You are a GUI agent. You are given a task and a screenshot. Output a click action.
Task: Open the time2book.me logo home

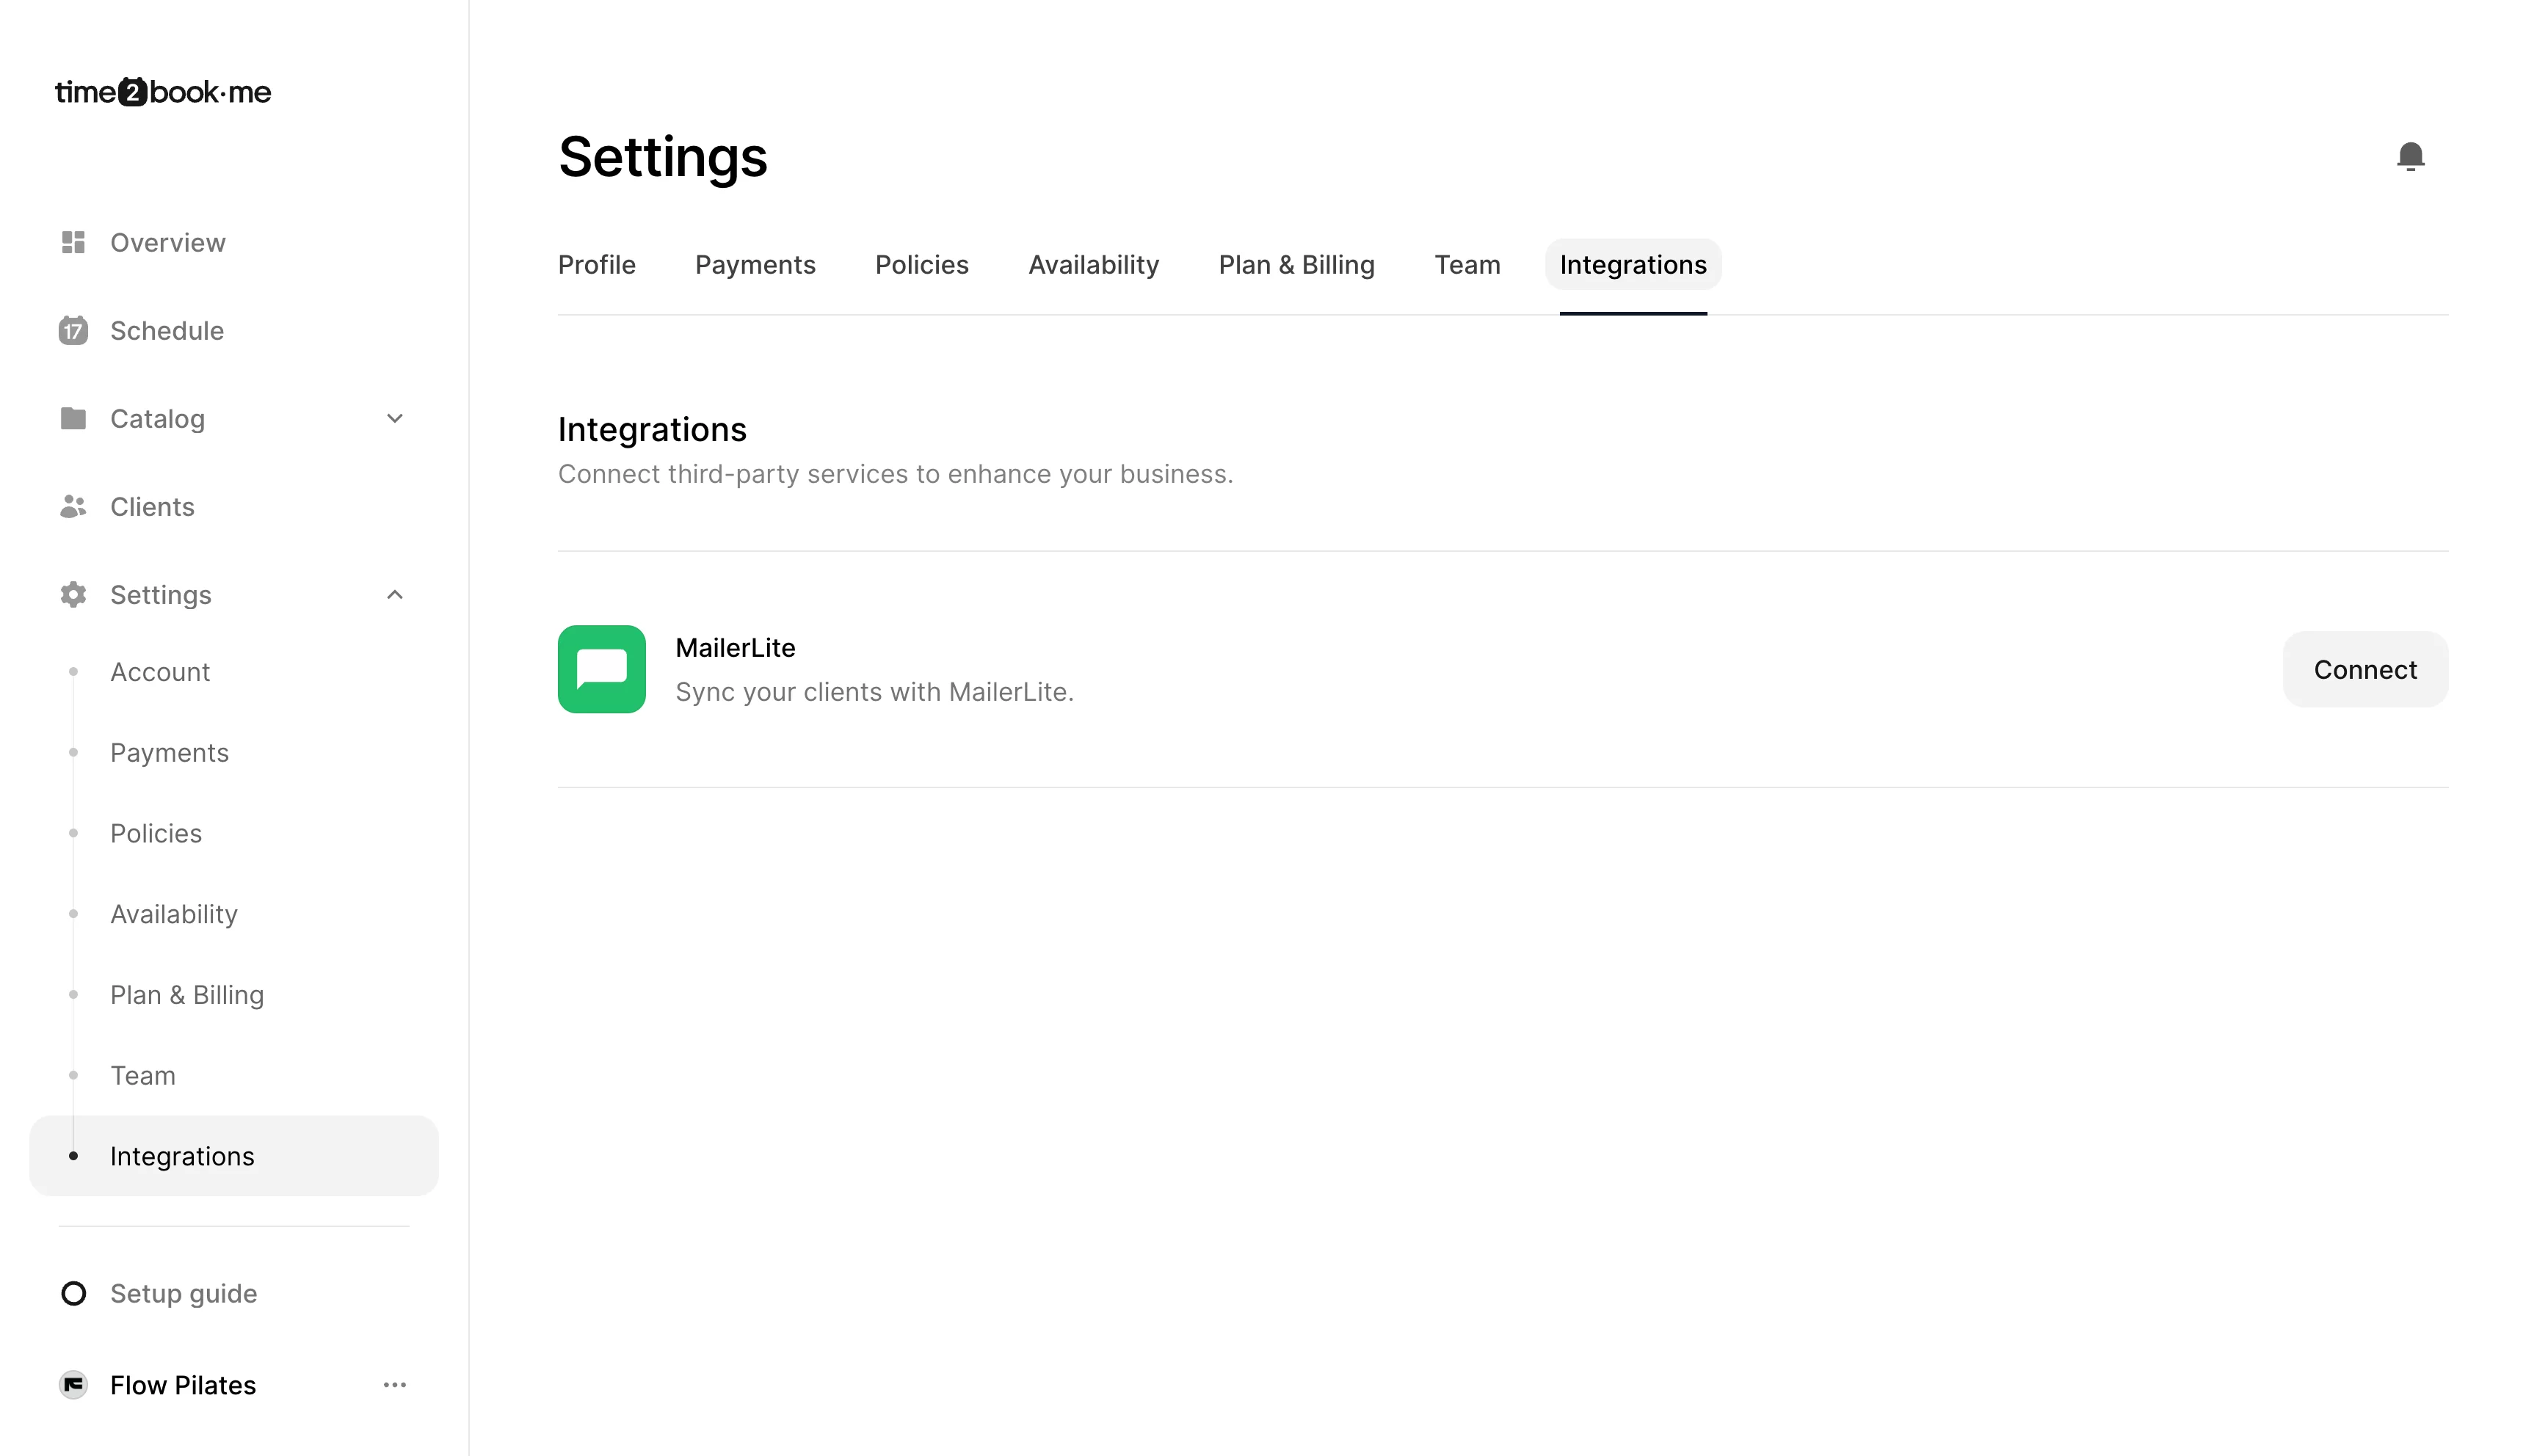163,92
